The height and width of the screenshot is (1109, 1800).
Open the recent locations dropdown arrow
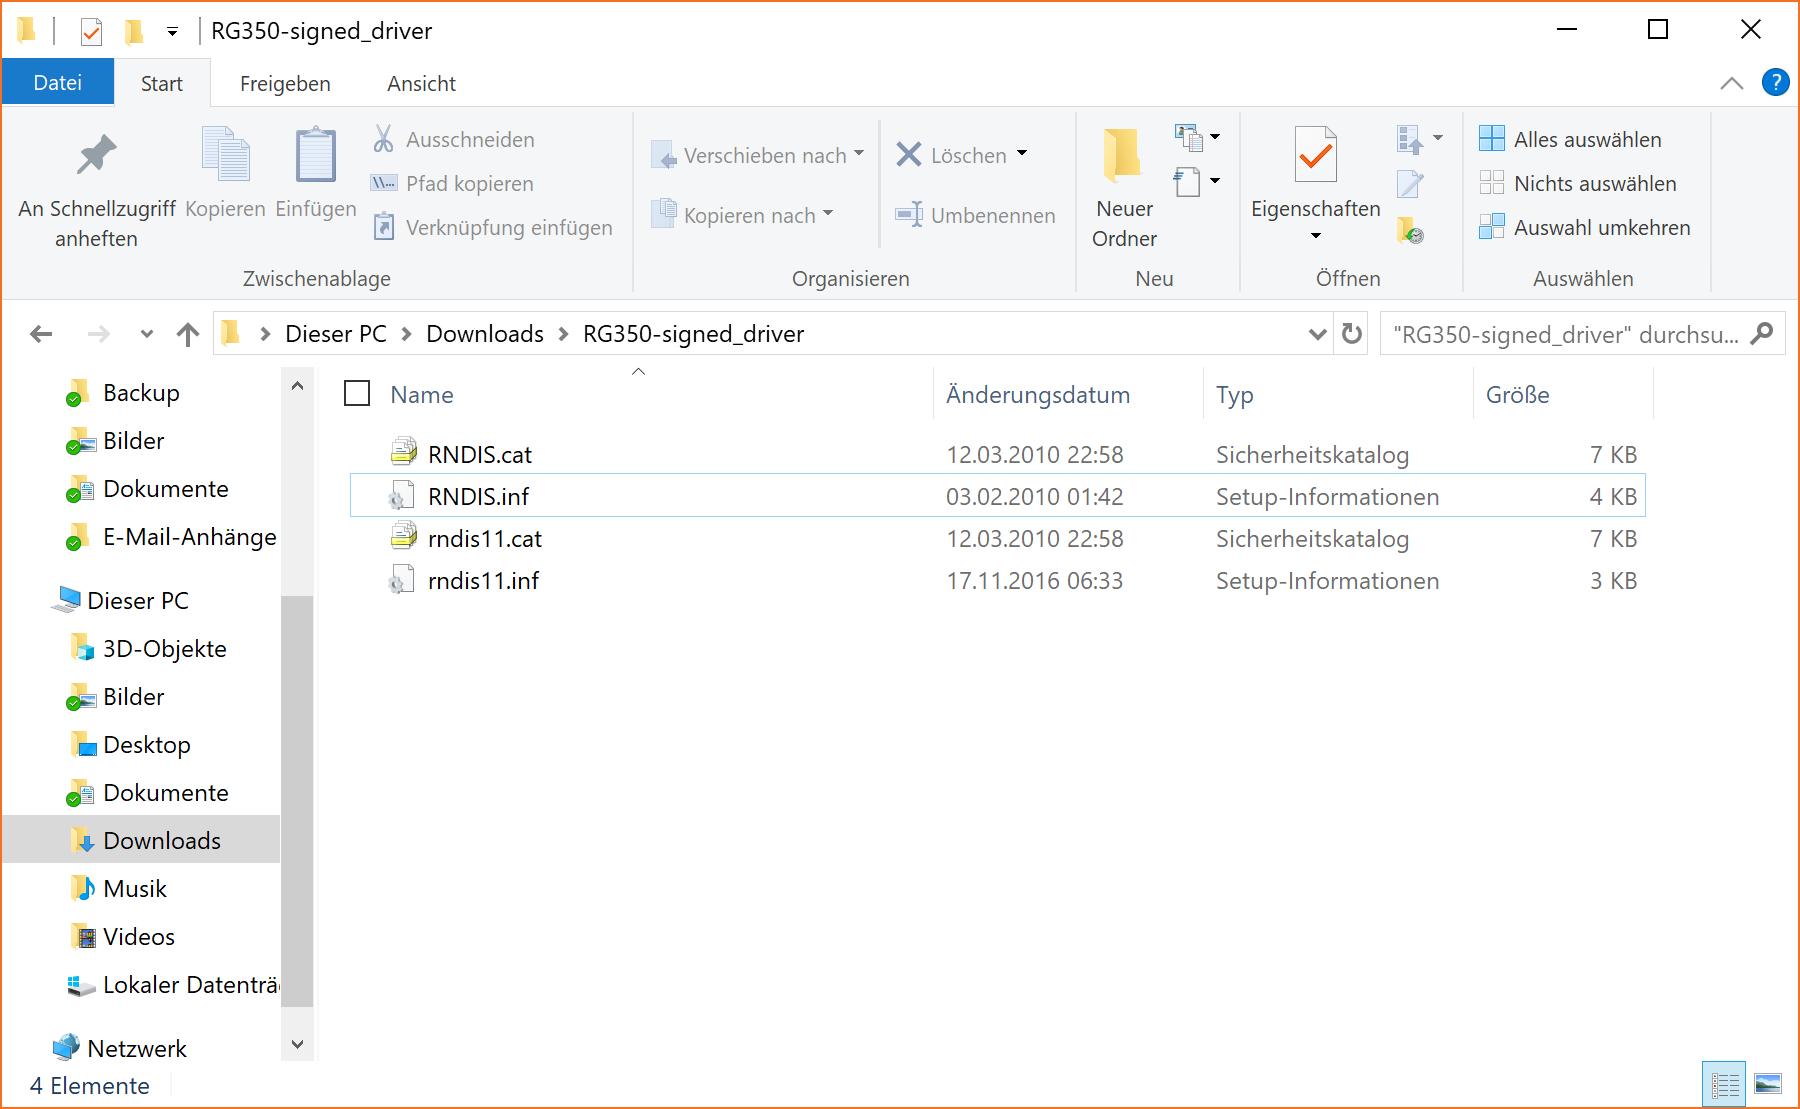(147, 334)
